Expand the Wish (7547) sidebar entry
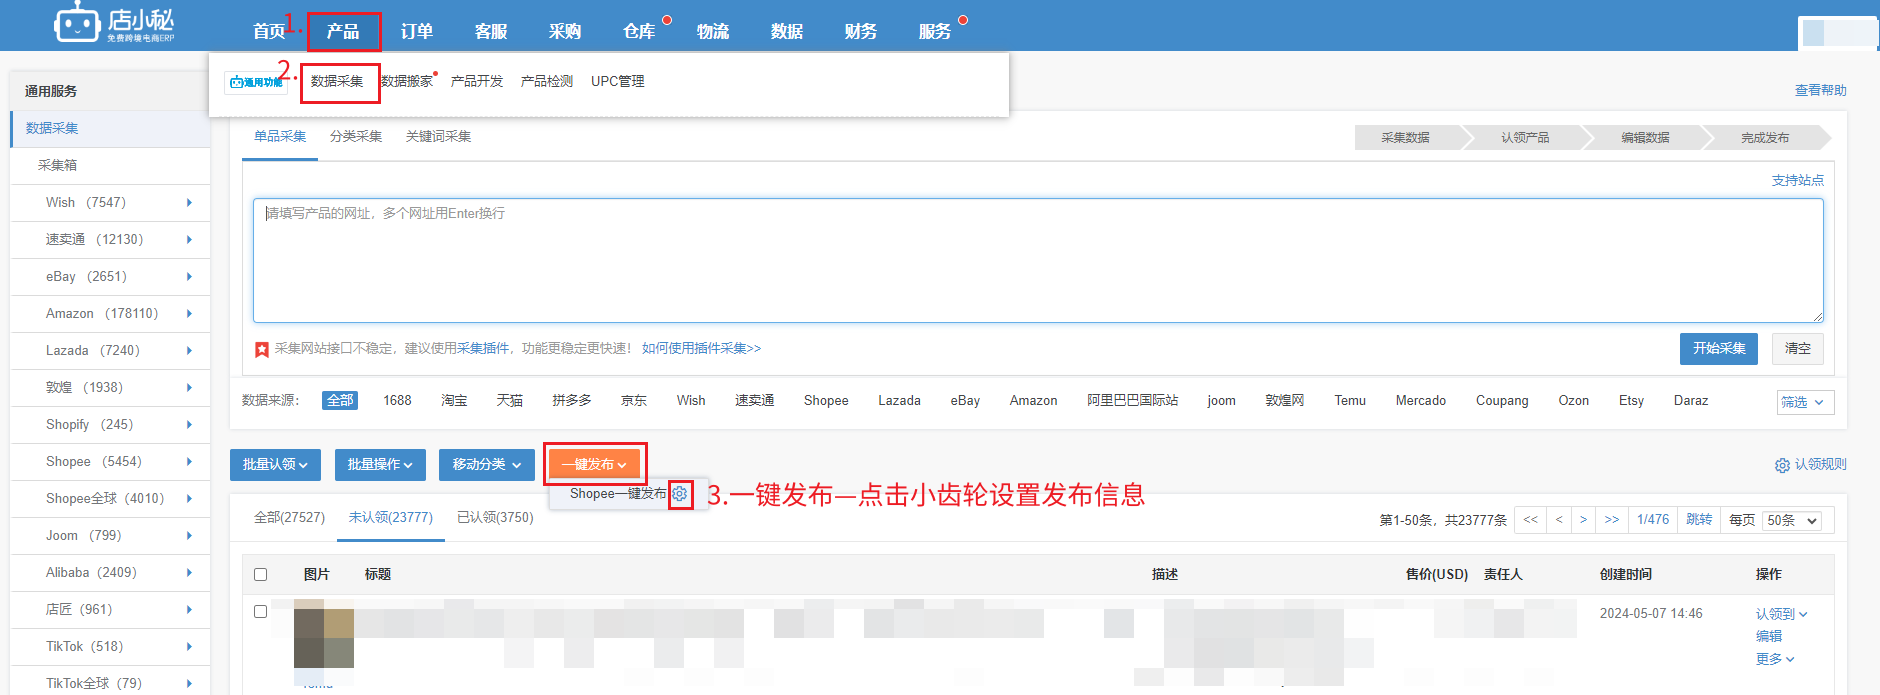 click(189, 203)
